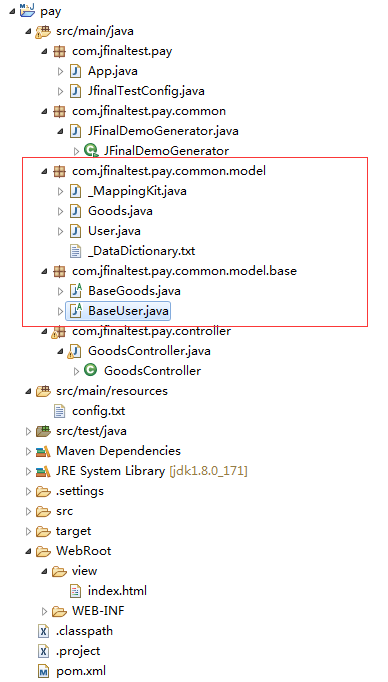The image size is (388, 682).
Task: Select the App.java file name
Action: point(113,71)
